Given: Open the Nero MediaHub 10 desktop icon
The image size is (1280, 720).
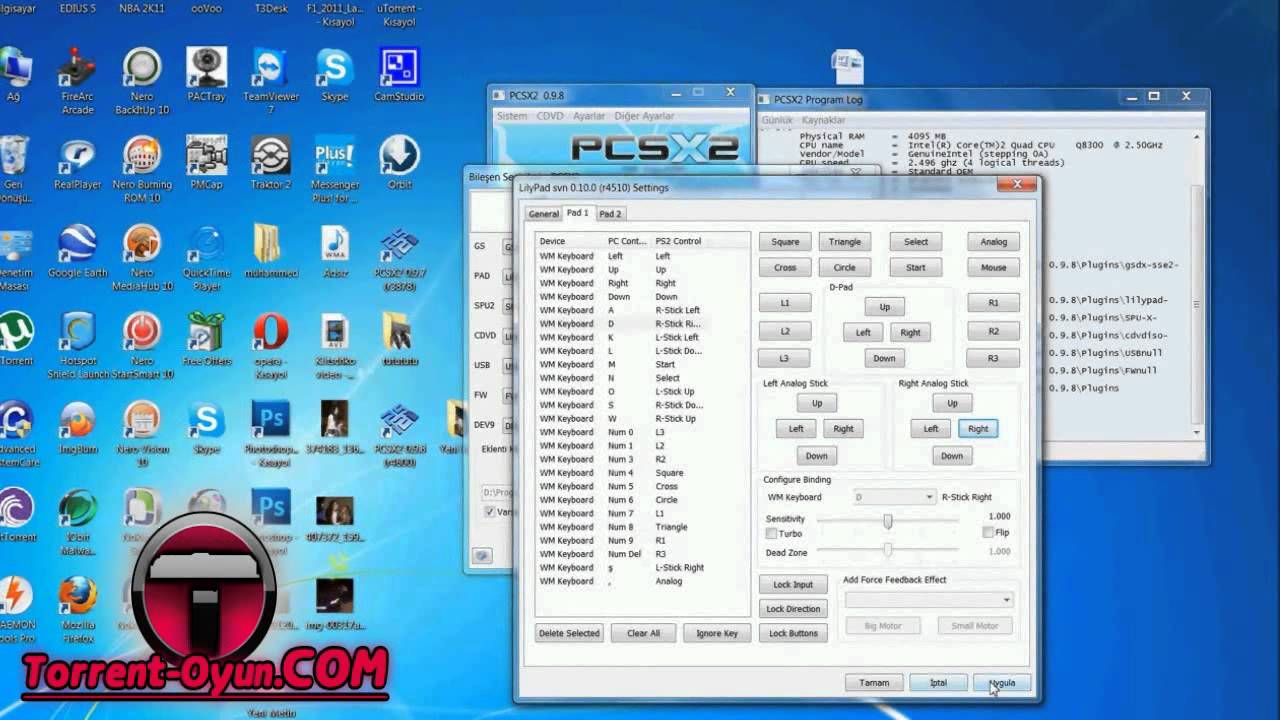Looking at the screenshot, I should (x=141, y=257).
